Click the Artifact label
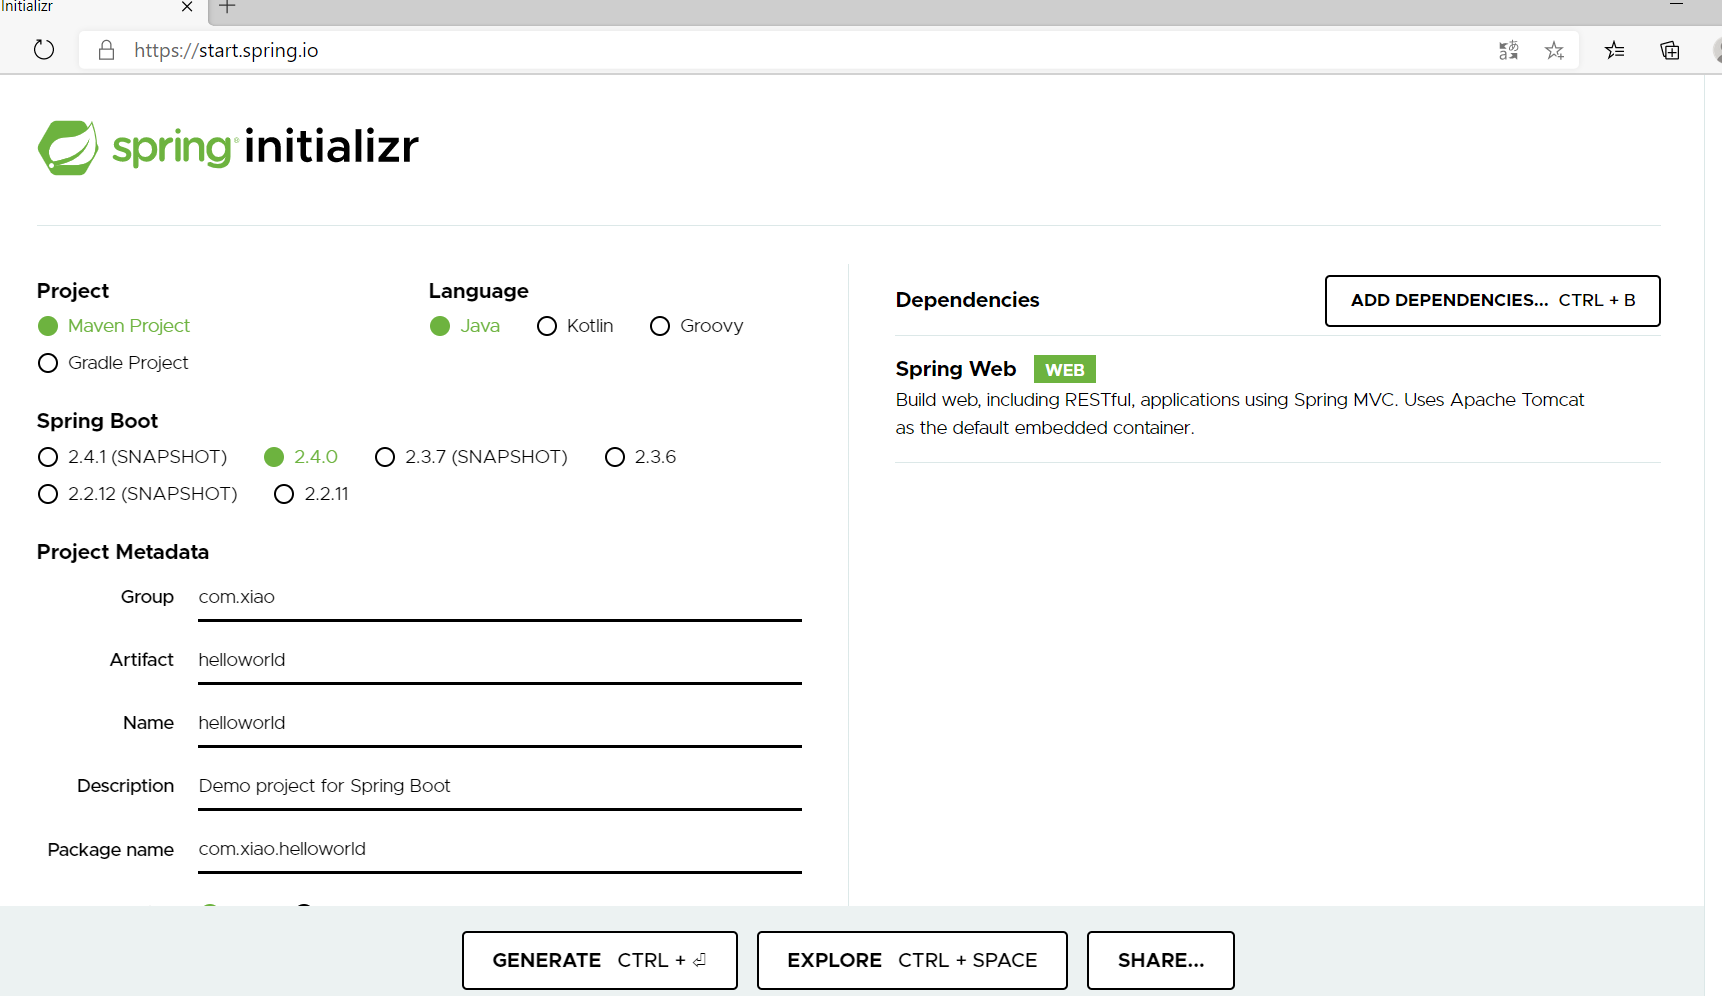The width and height of the screenshot is (1722, 996). click(142, 660)
